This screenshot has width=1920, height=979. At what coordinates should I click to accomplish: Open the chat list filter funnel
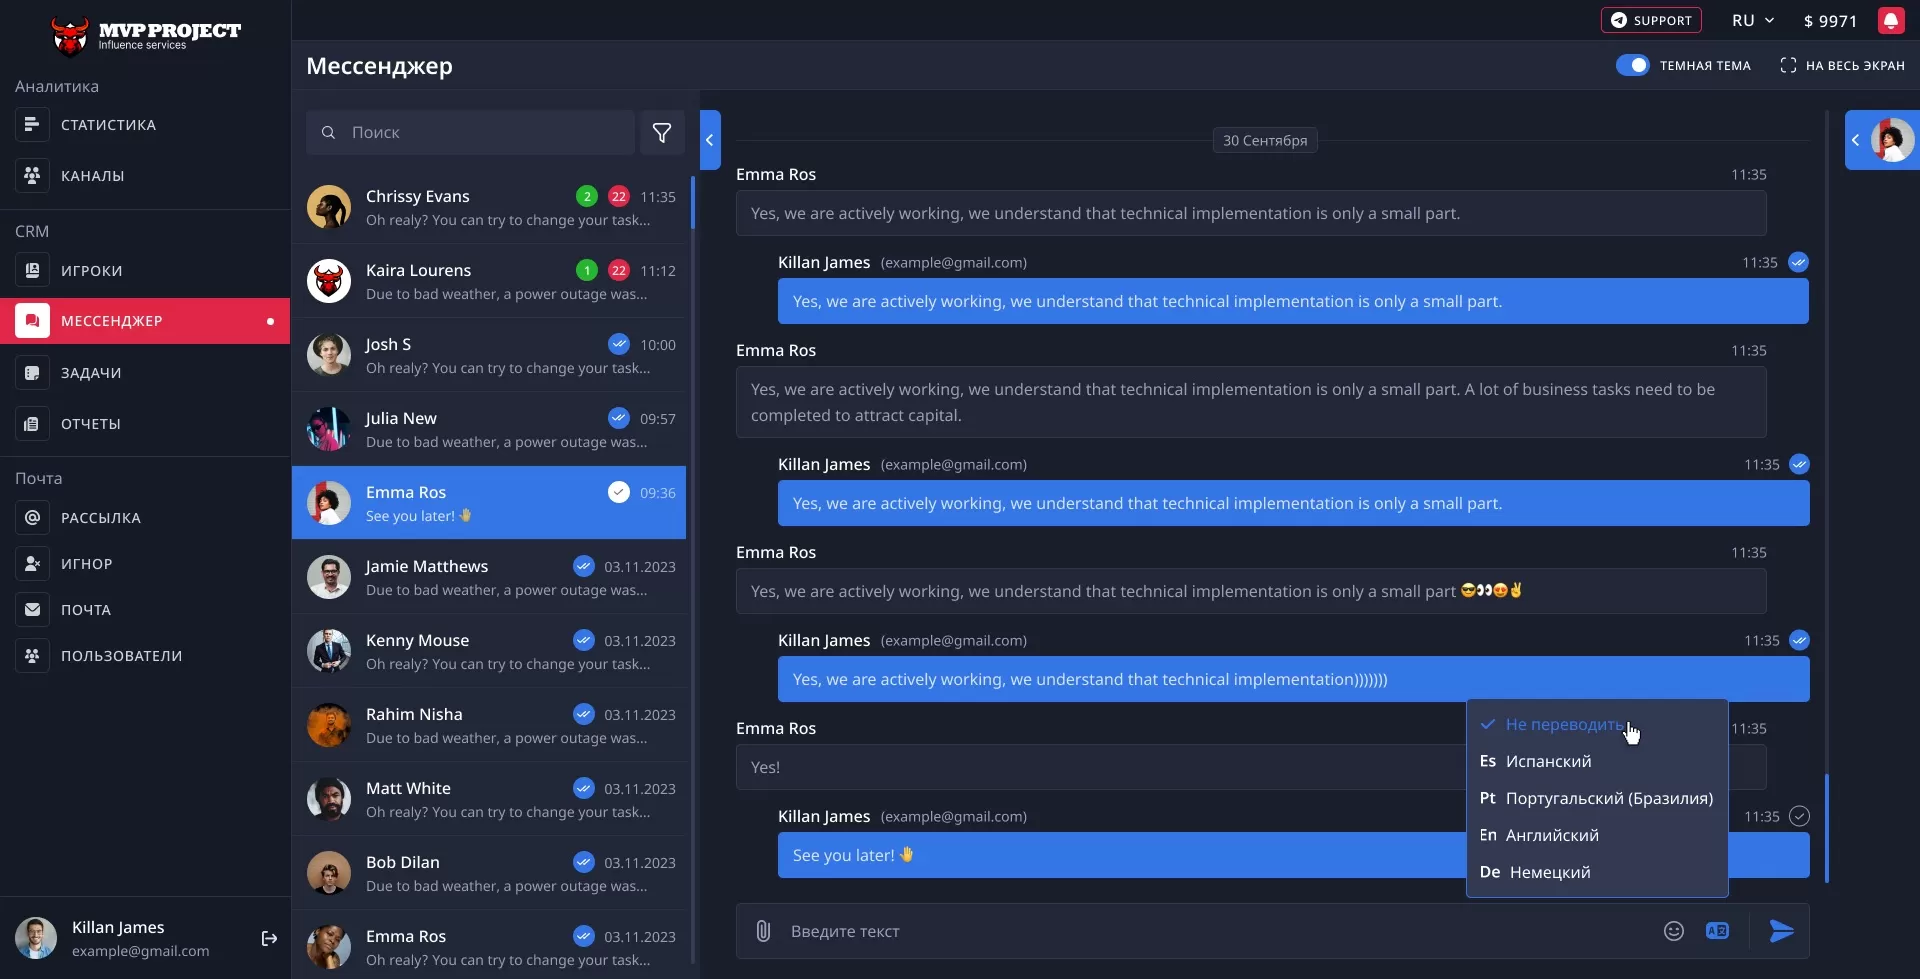pyautogui.click(x=662, y=132)
